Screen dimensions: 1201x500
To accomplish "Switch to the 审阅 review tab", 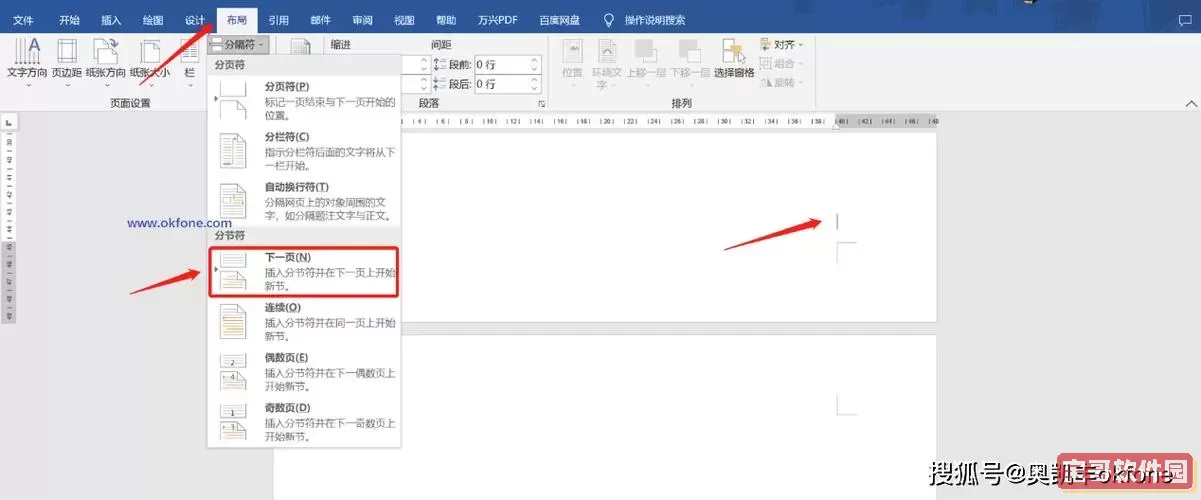I will coord(363,20).
